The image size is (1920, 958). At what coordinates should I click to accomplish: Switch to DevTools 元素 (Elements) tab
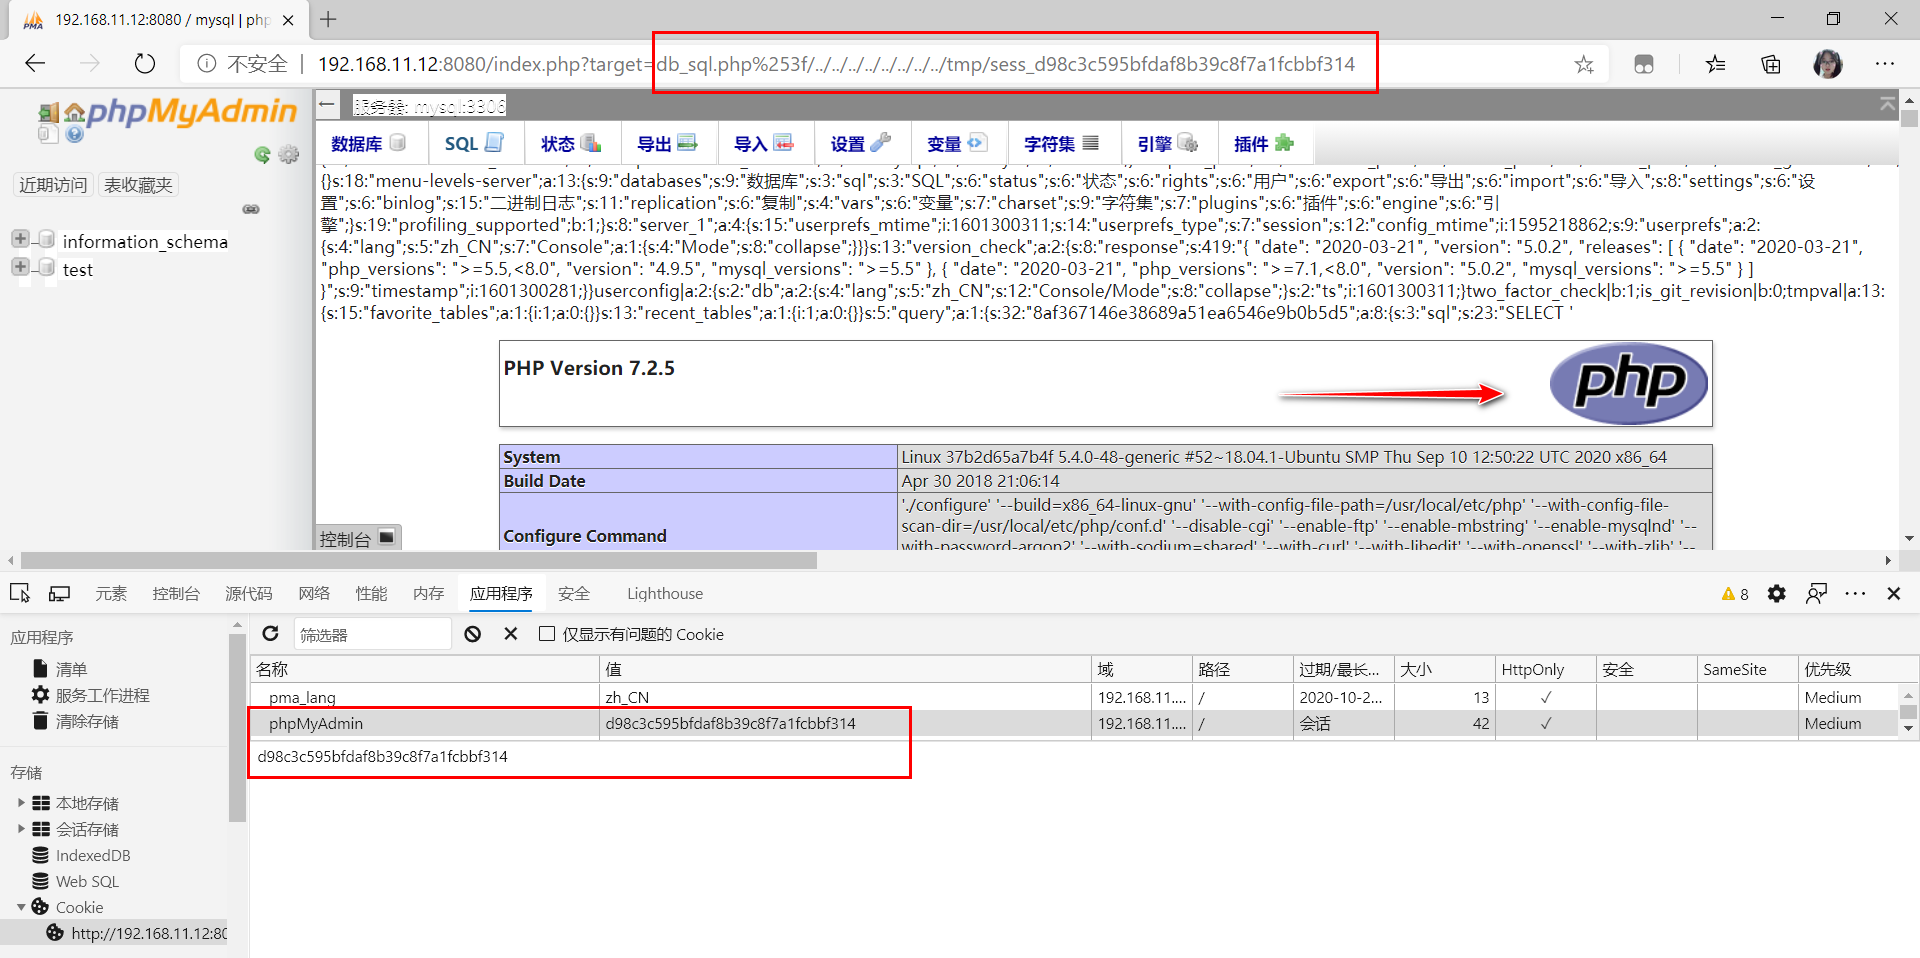click(x=111, y=594)
